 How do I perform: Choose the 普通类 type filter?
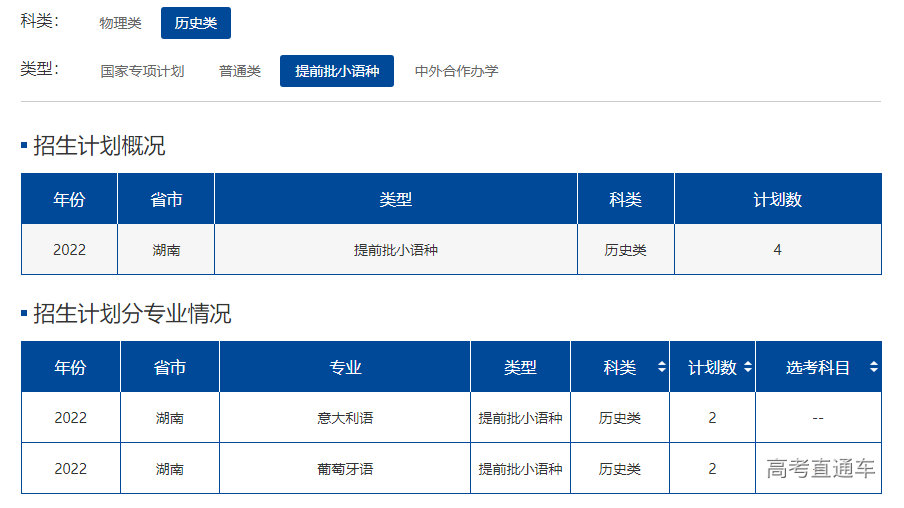click(x=240, y=71)
